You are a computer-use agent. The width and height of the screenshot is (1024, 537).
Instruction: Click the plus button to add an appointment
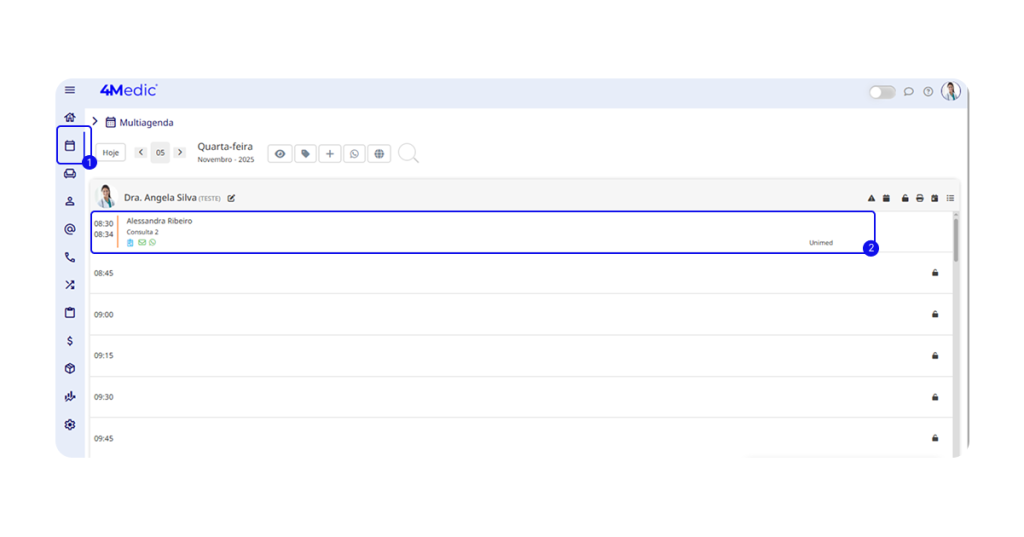tap(330, 154)
